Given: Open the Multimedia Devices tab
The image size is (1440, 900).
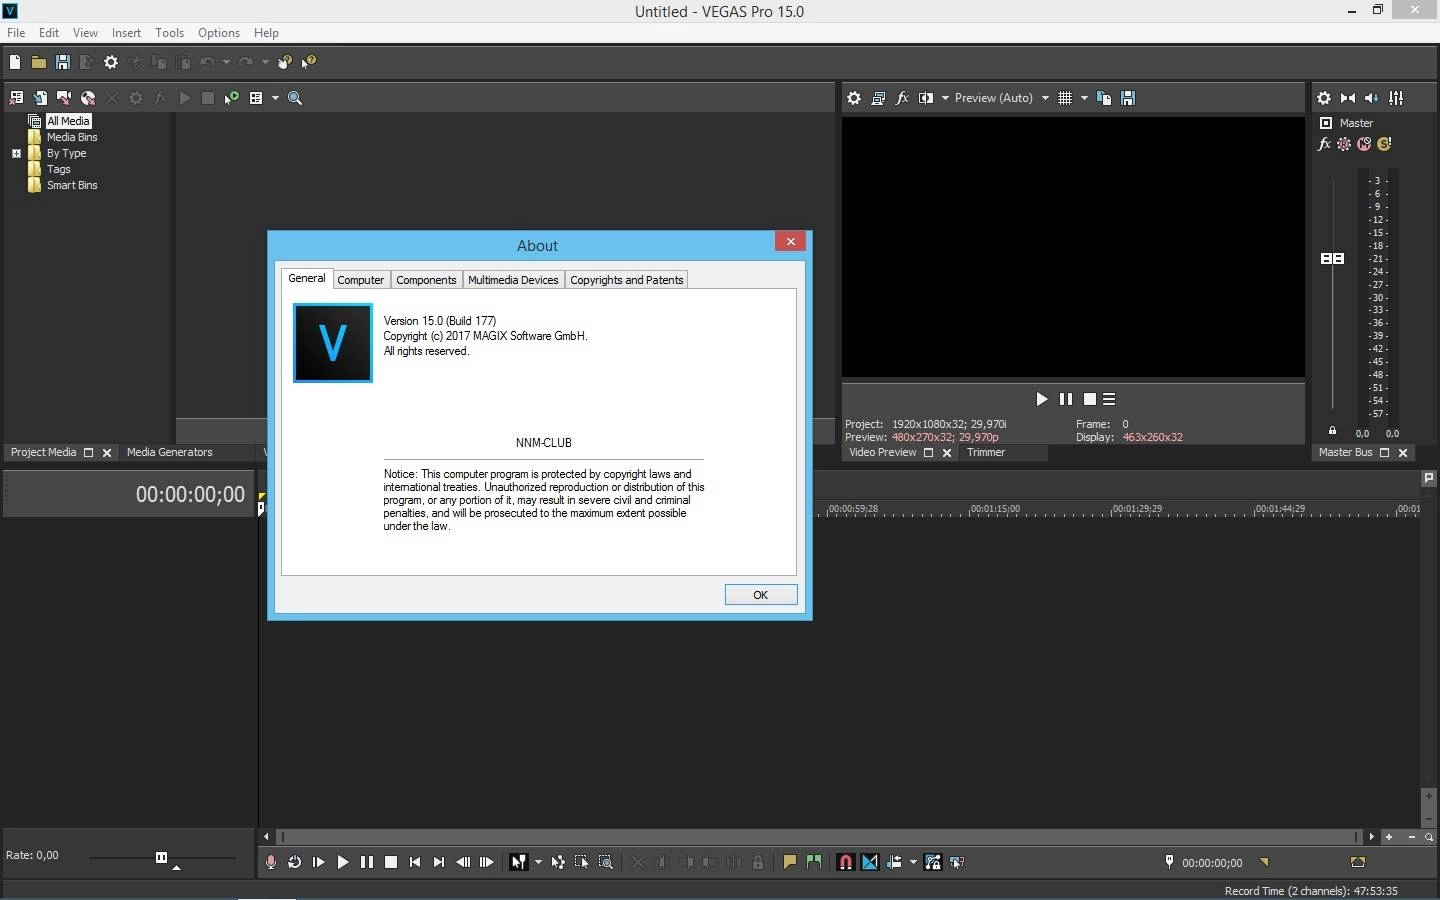Looking at the screenshot, I should point(513,280).
